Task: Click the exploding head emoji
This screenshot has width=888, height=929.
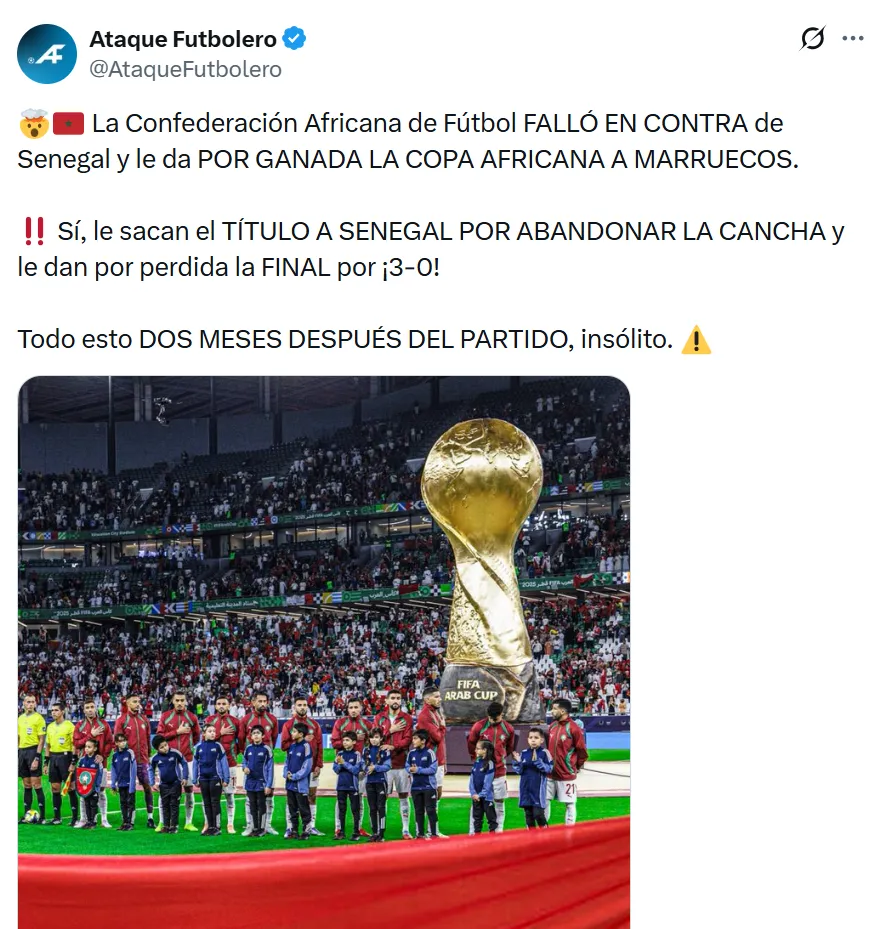Action: (x=33, y=124)
